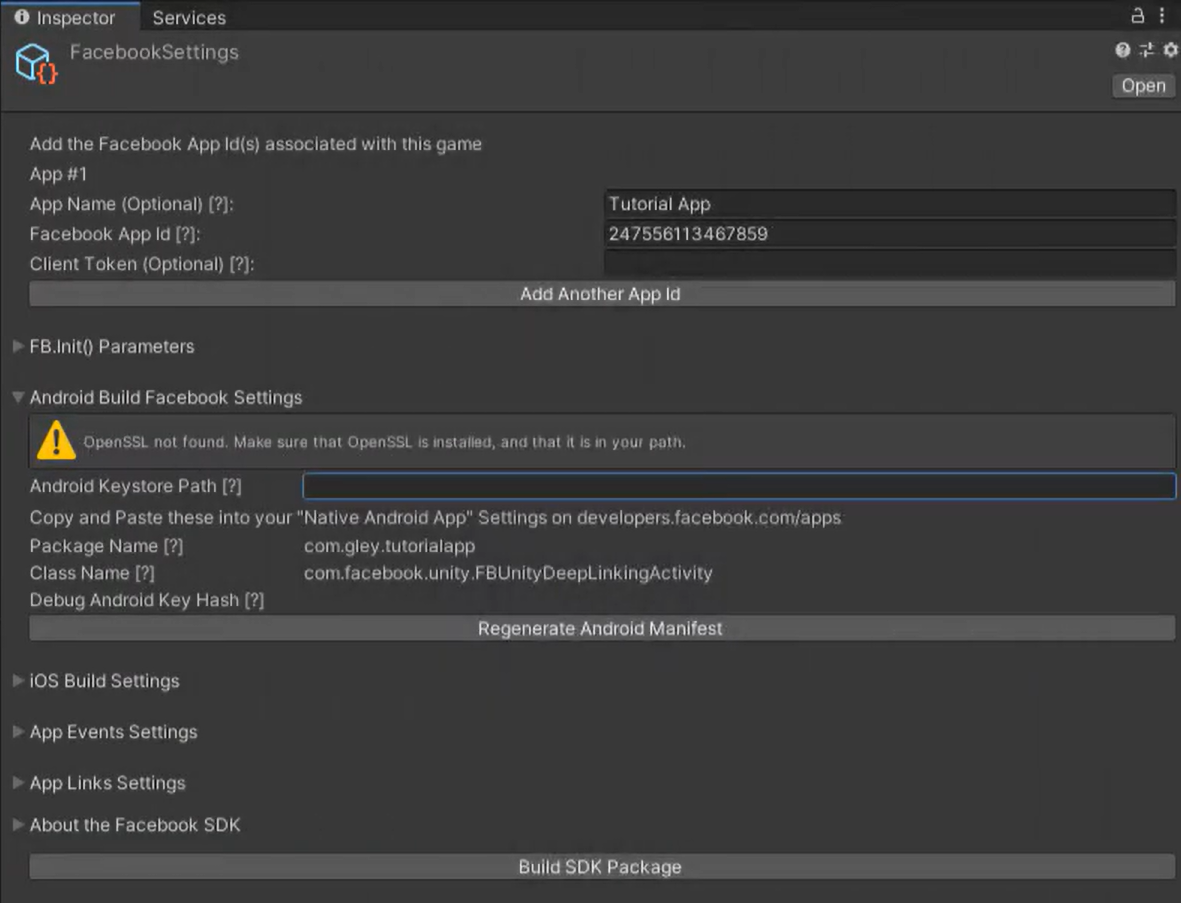Expand FB.Init() Parameters foldout

tap(18, 346)
